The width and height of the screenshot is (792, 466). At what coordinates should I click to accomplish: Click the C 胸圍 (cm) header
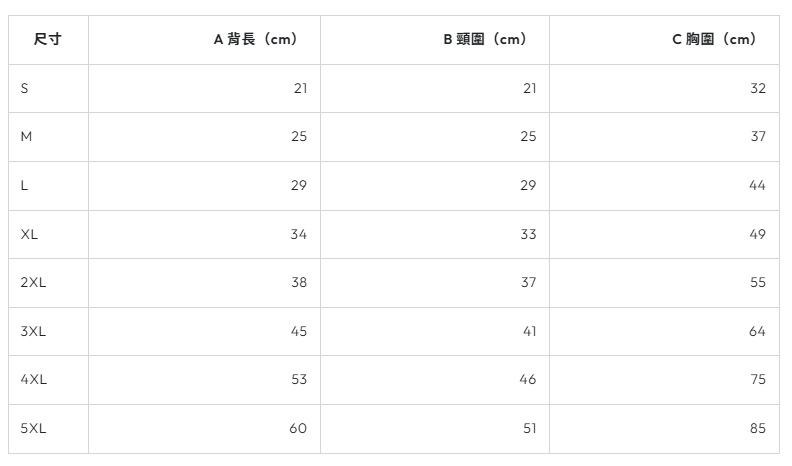point(714,40)
